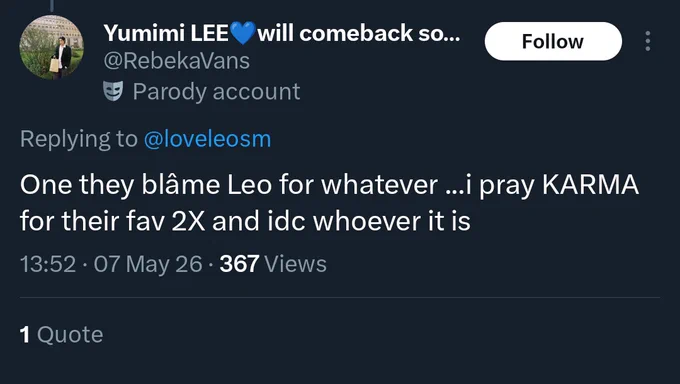The height and width of the screenshot is (384, 680).
Task: Follow the @RebekaVans account
Action: tap(553, 41)
